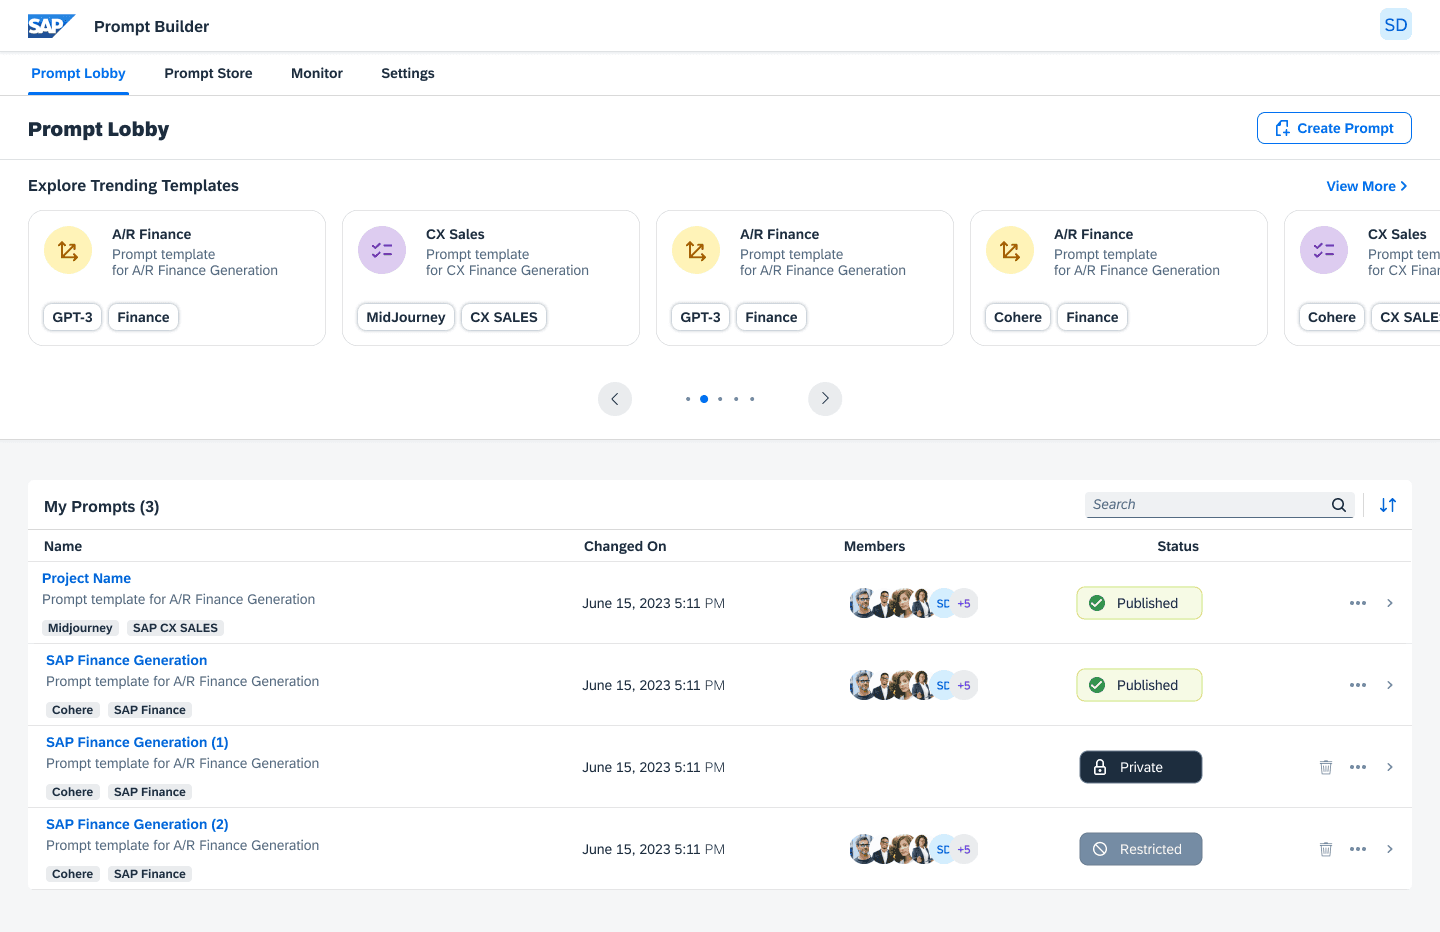The image size is (1440, 932).
Task: Open the Monitor tab
Action: pyautogui.click(x=317, y=73)
